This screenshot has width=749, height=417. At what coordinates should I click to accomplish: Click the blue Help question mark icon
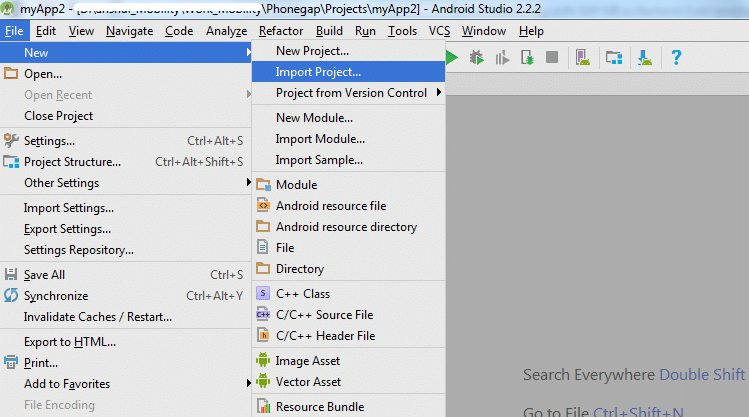[676, 58]
